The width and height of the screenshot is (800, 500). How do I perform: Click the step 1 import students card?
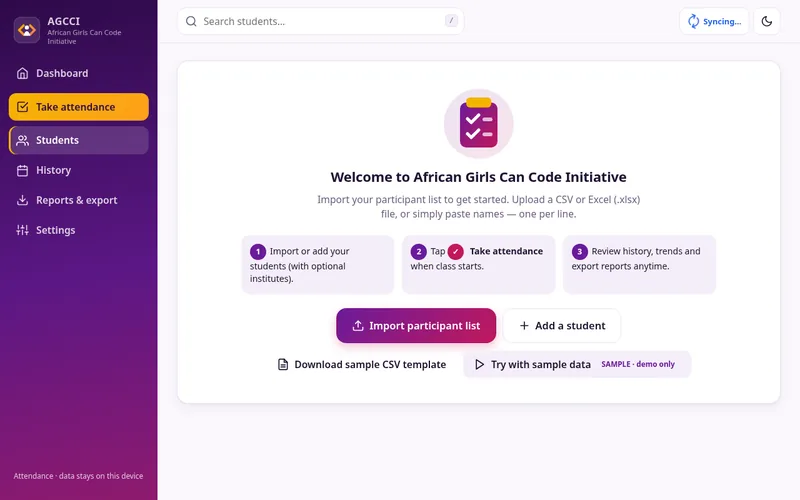pyautogui.click(x=318, y=265)
